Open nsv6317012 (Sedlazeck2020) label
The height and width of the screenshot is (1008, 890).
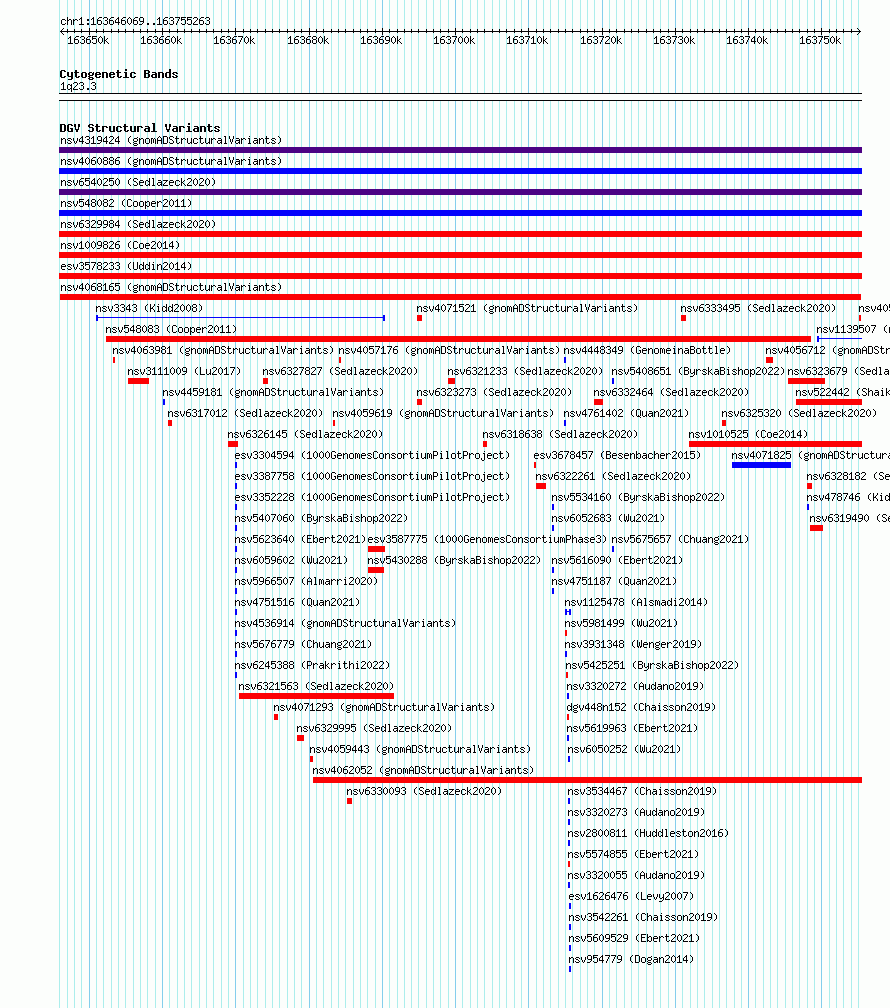coord(245,413)
